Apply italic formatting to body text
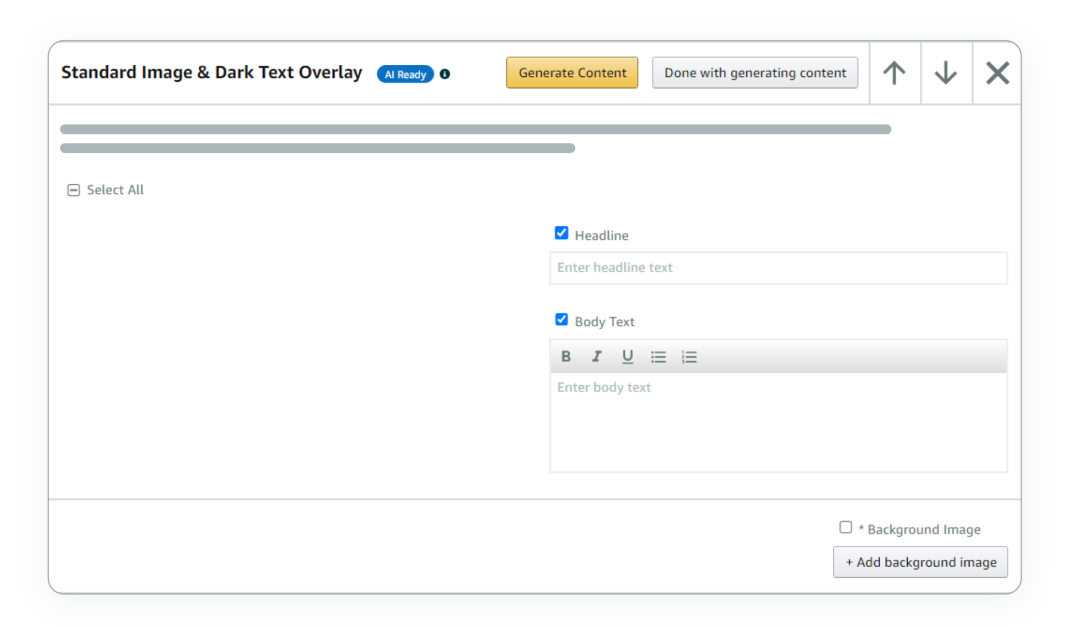1080x628 pixels. click(x=596, y=356)
